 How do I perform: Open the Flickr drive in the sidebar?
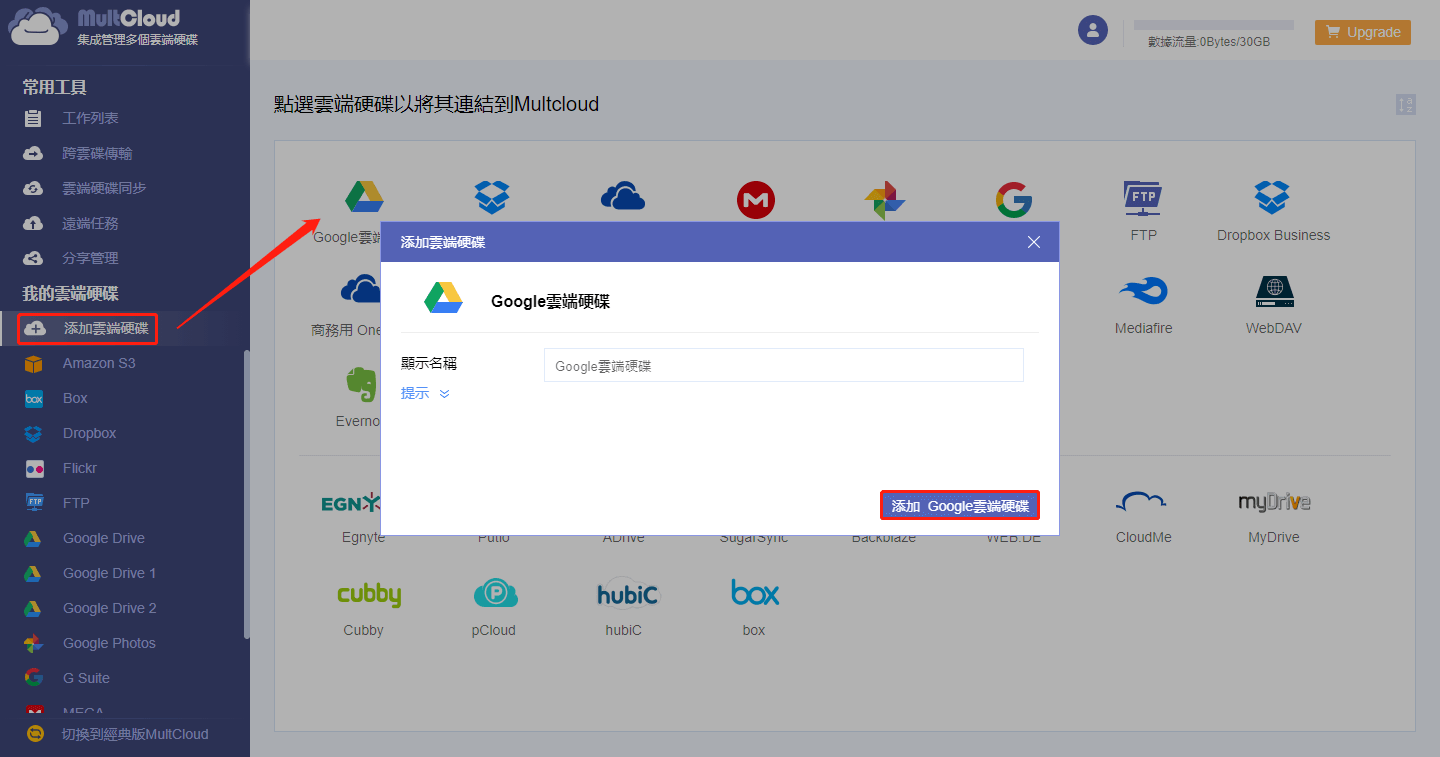tap(79, 468)
